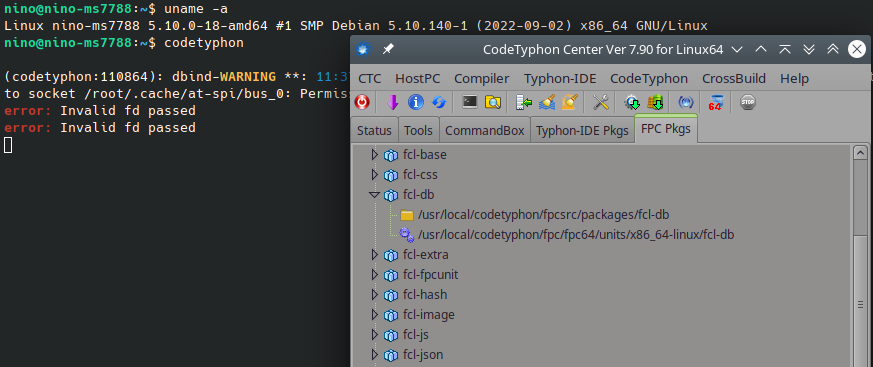Screen dimensions: 873x367
Task: Select the fcl-fpcunit tree item label
Action: (430, 275)
